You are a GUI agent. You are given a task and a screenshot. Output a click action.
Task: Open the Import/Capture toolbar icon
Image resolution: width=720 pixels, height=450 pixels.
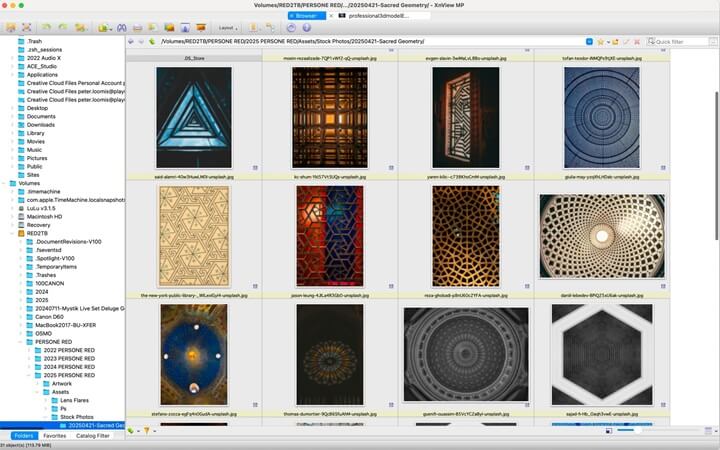(105, 28)
